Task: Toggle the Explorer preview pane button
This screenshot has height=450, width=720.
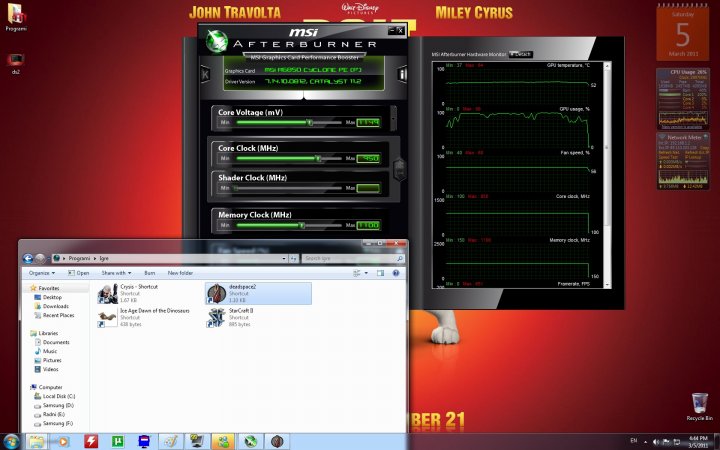Action: coord(380,273)
